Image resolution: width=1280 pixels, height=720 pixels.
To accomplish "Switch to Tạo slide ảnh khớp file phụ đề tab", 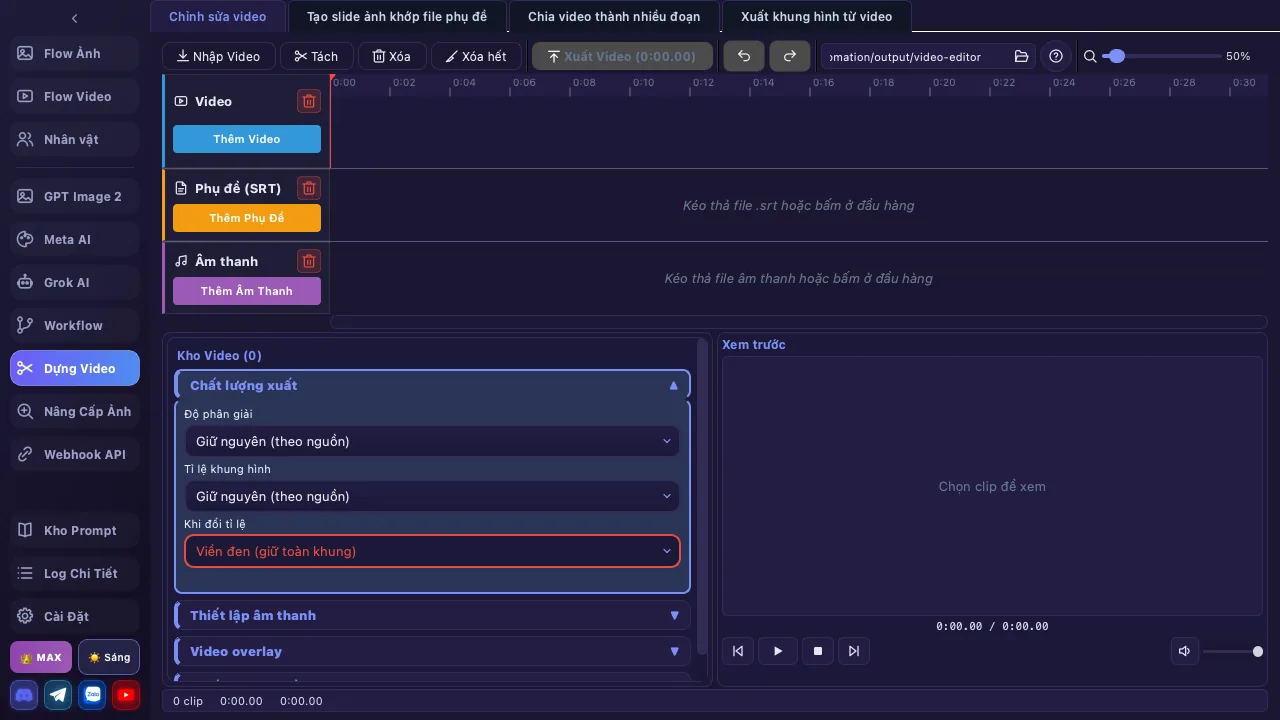I will click(397, 17).
